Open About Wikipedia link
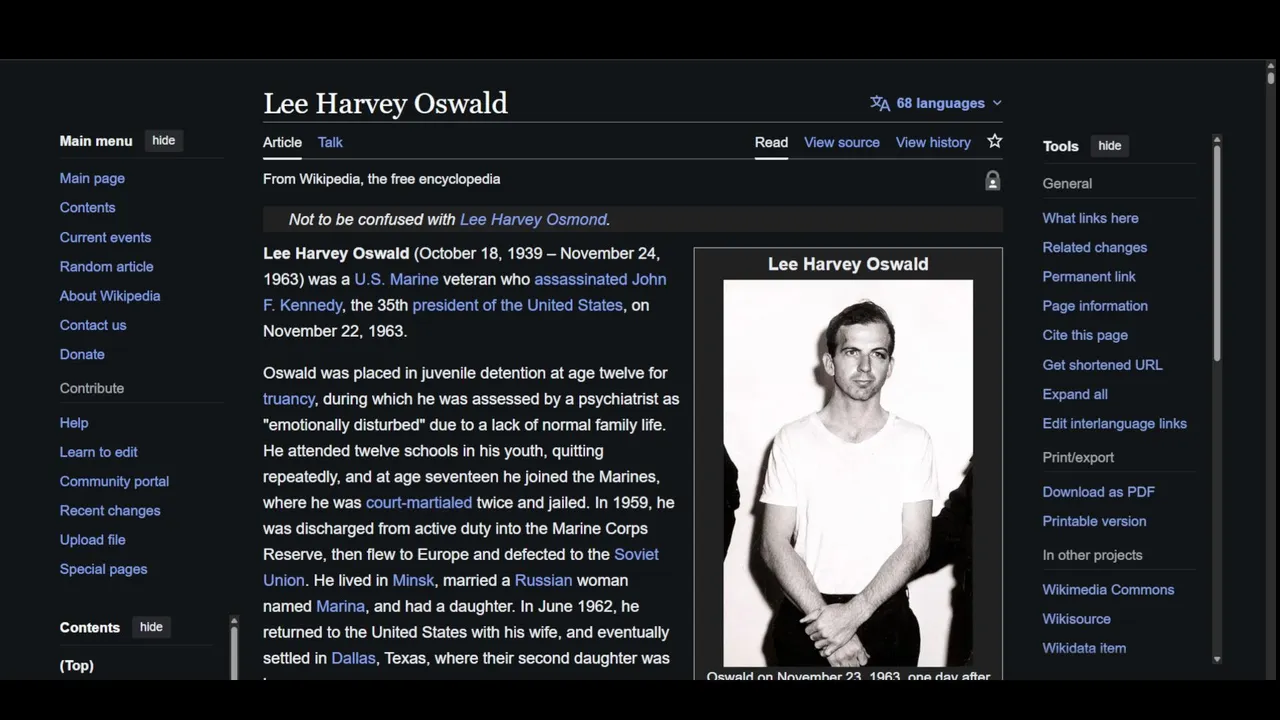 click(110, 295)
